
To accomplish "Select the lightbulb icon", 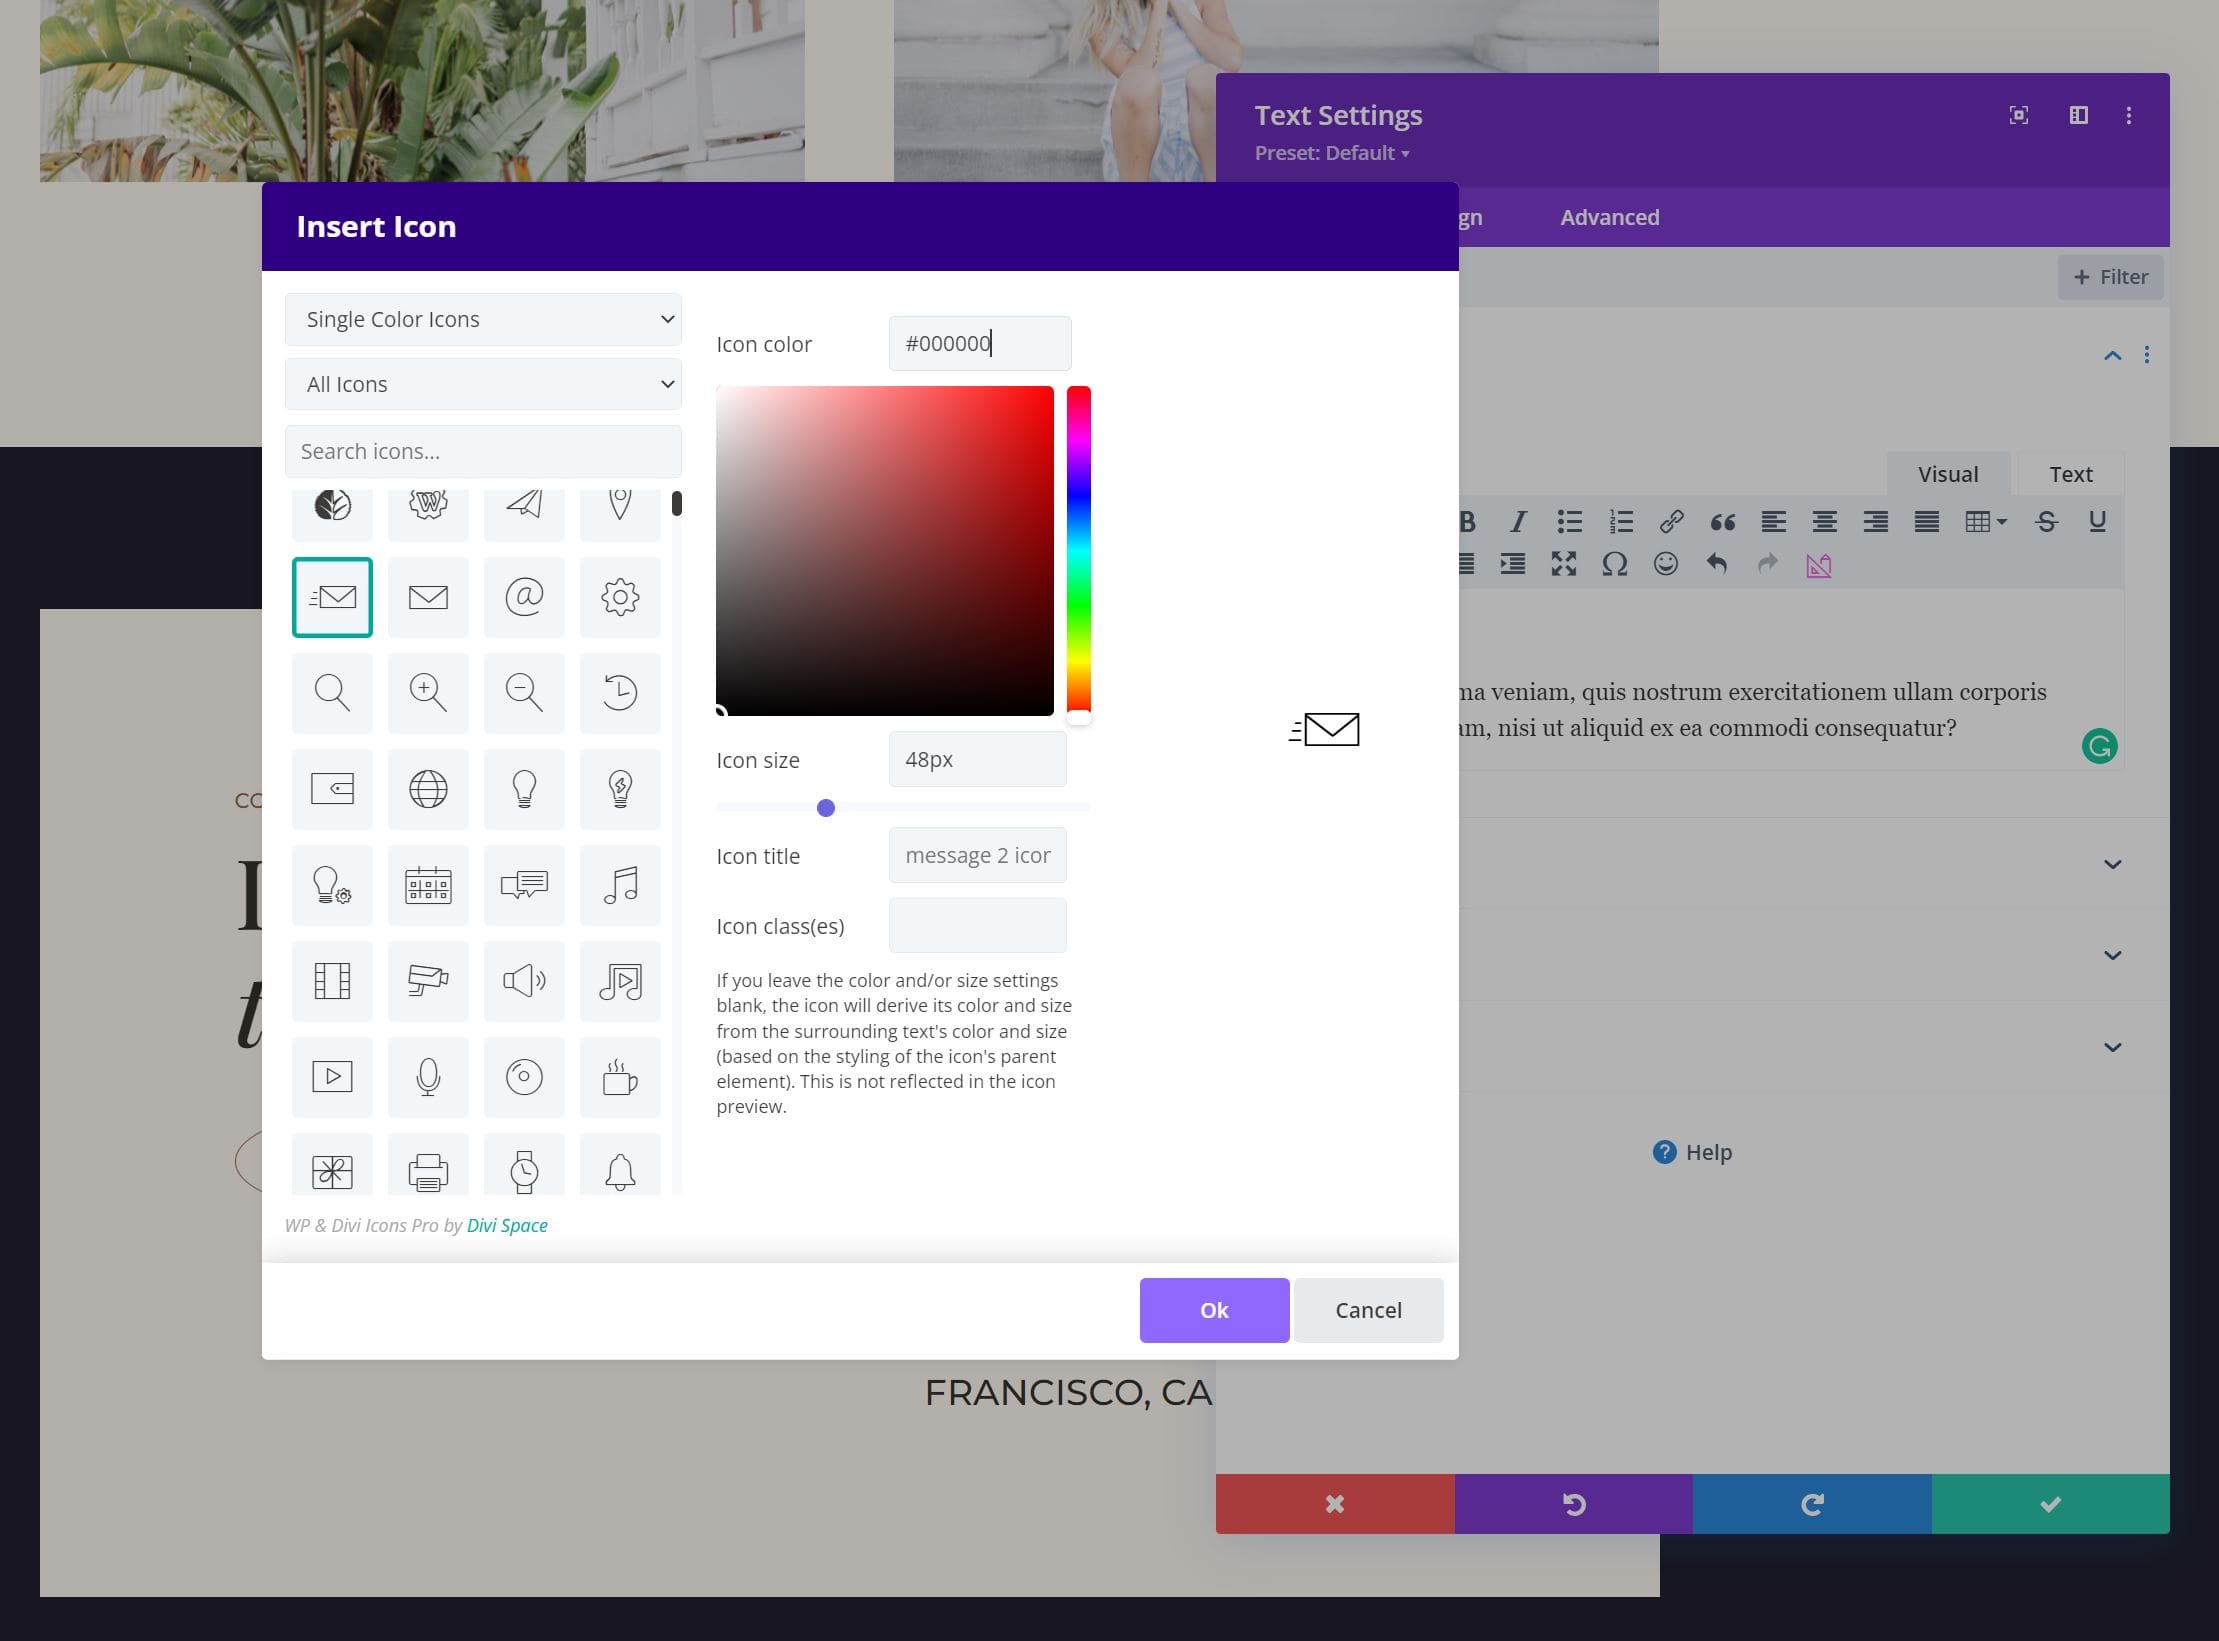I will tap(524, 788).
